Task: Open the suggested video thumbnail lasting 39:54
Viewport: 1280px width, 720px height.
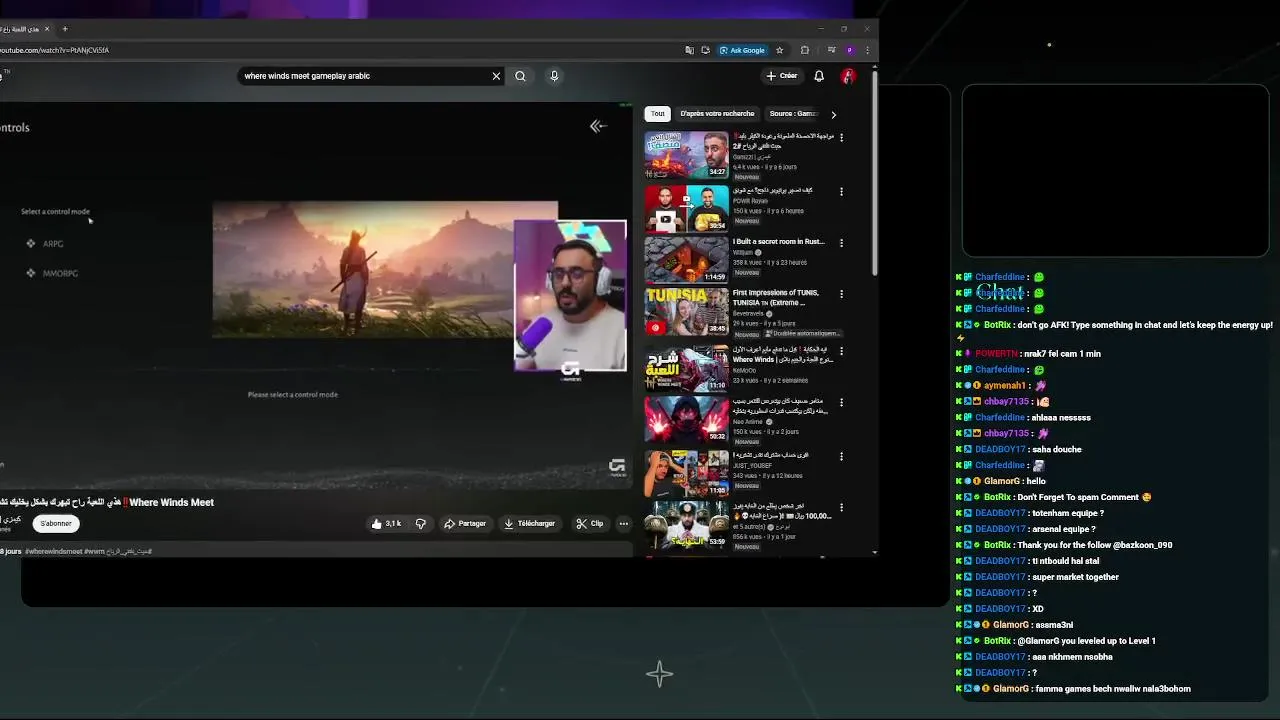Action: point(686,209)
